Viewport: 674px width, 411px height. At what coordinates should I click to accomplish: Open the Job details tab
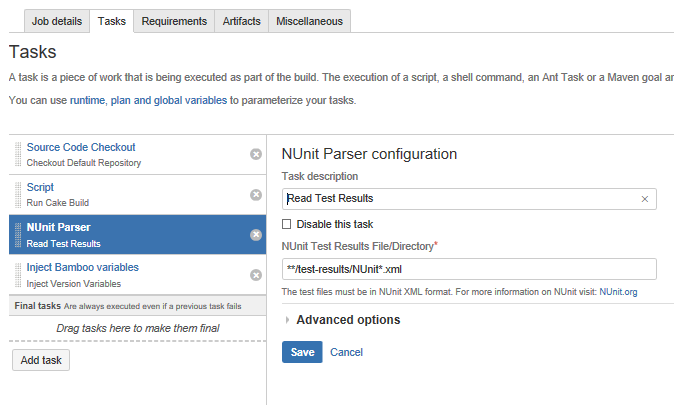tap(55, 21)
